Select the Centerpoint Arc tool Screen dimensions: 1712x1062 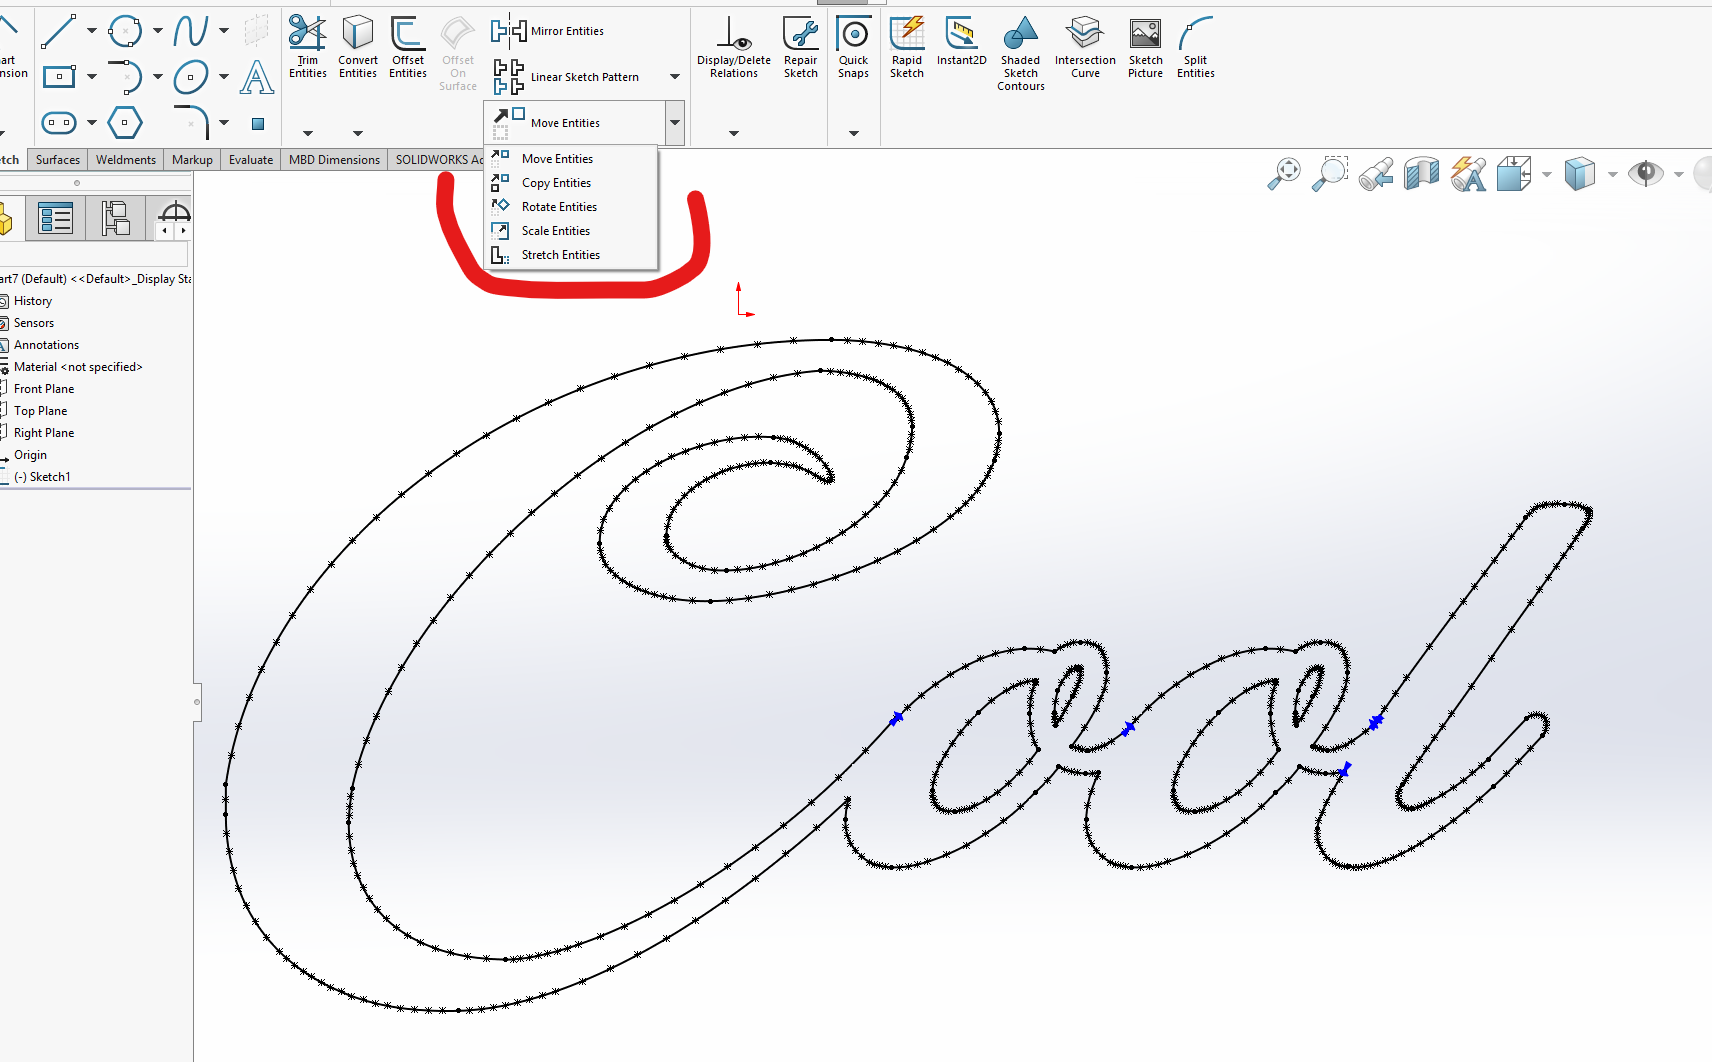[125, 76]
